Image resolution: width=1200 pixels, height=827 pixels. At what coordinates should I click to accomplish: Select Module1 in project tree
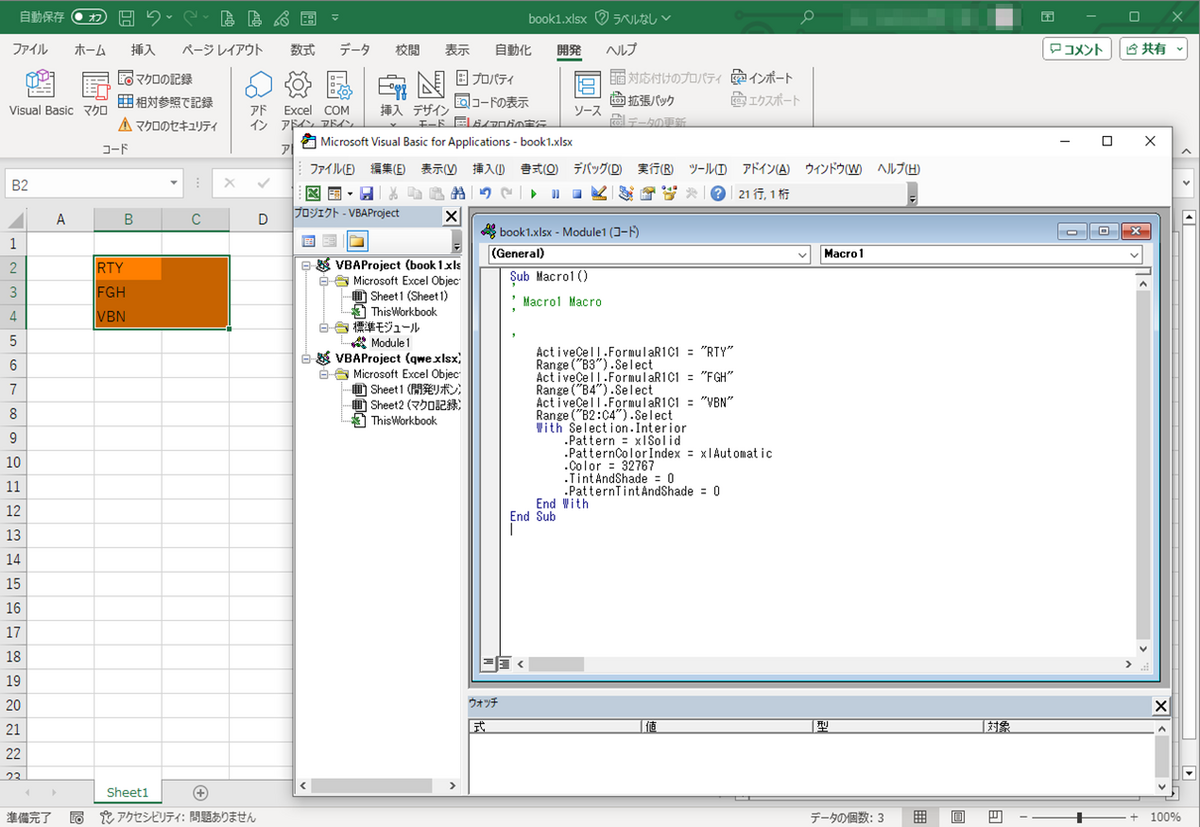391,343
